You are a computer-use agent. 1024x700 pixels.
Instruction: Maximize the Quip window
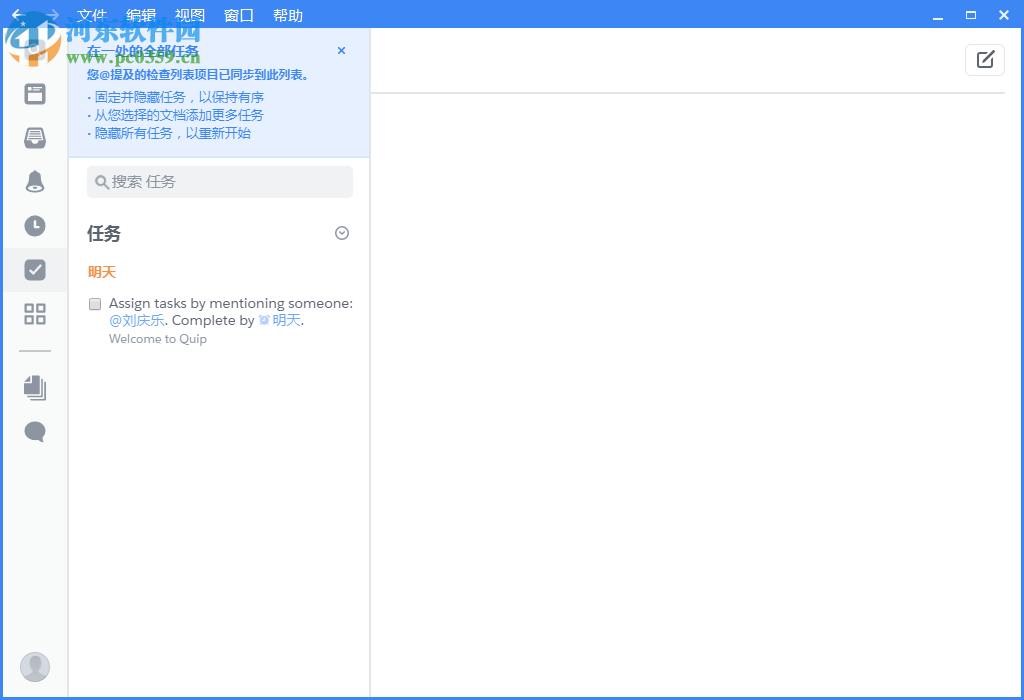pyautogui.click(x=971, y=15)
